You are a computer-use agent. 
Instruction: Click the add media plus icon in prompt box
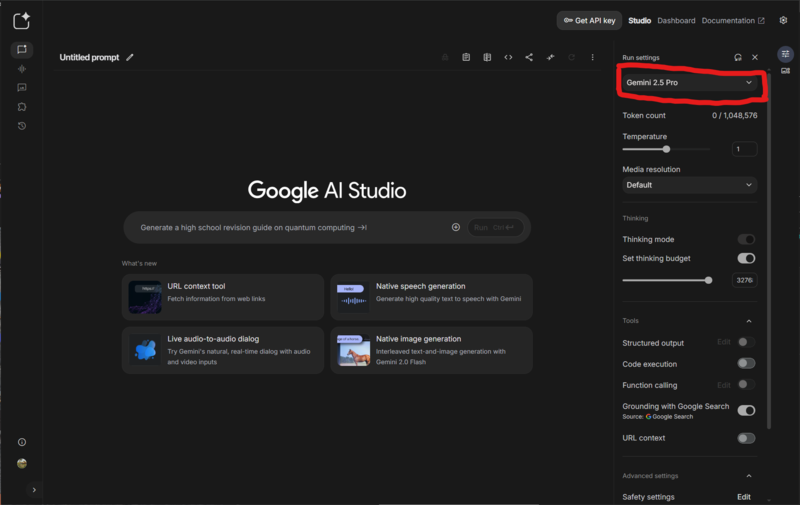(x=456, y=227)
